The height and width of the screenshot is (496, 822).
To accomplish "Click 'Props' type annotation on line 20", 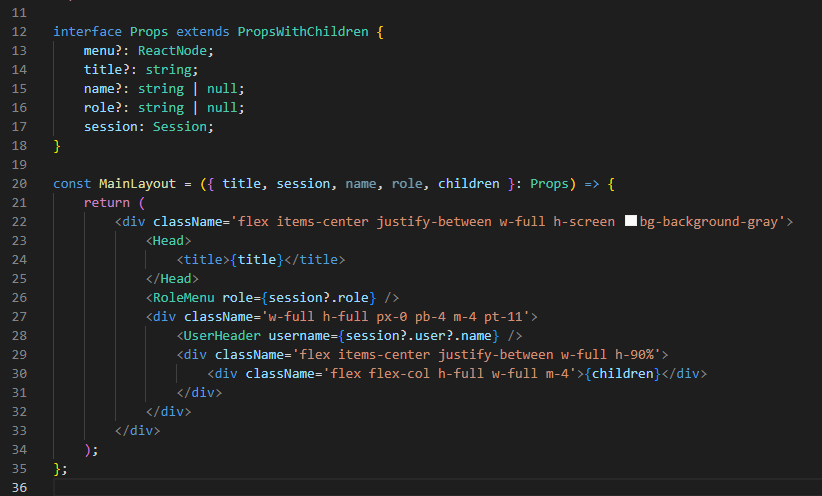I will (549, 184).
